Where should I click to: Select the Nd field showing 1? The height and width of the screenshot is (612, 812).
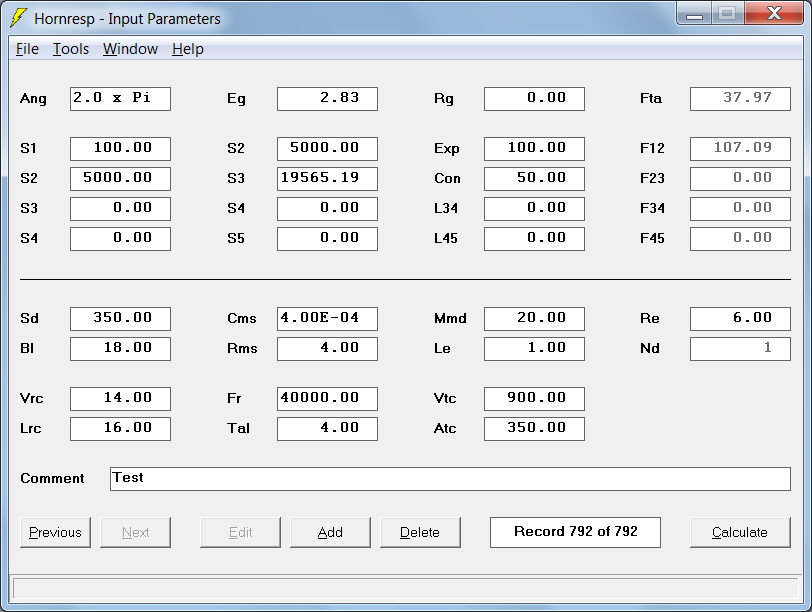click(x=740, y=348)
